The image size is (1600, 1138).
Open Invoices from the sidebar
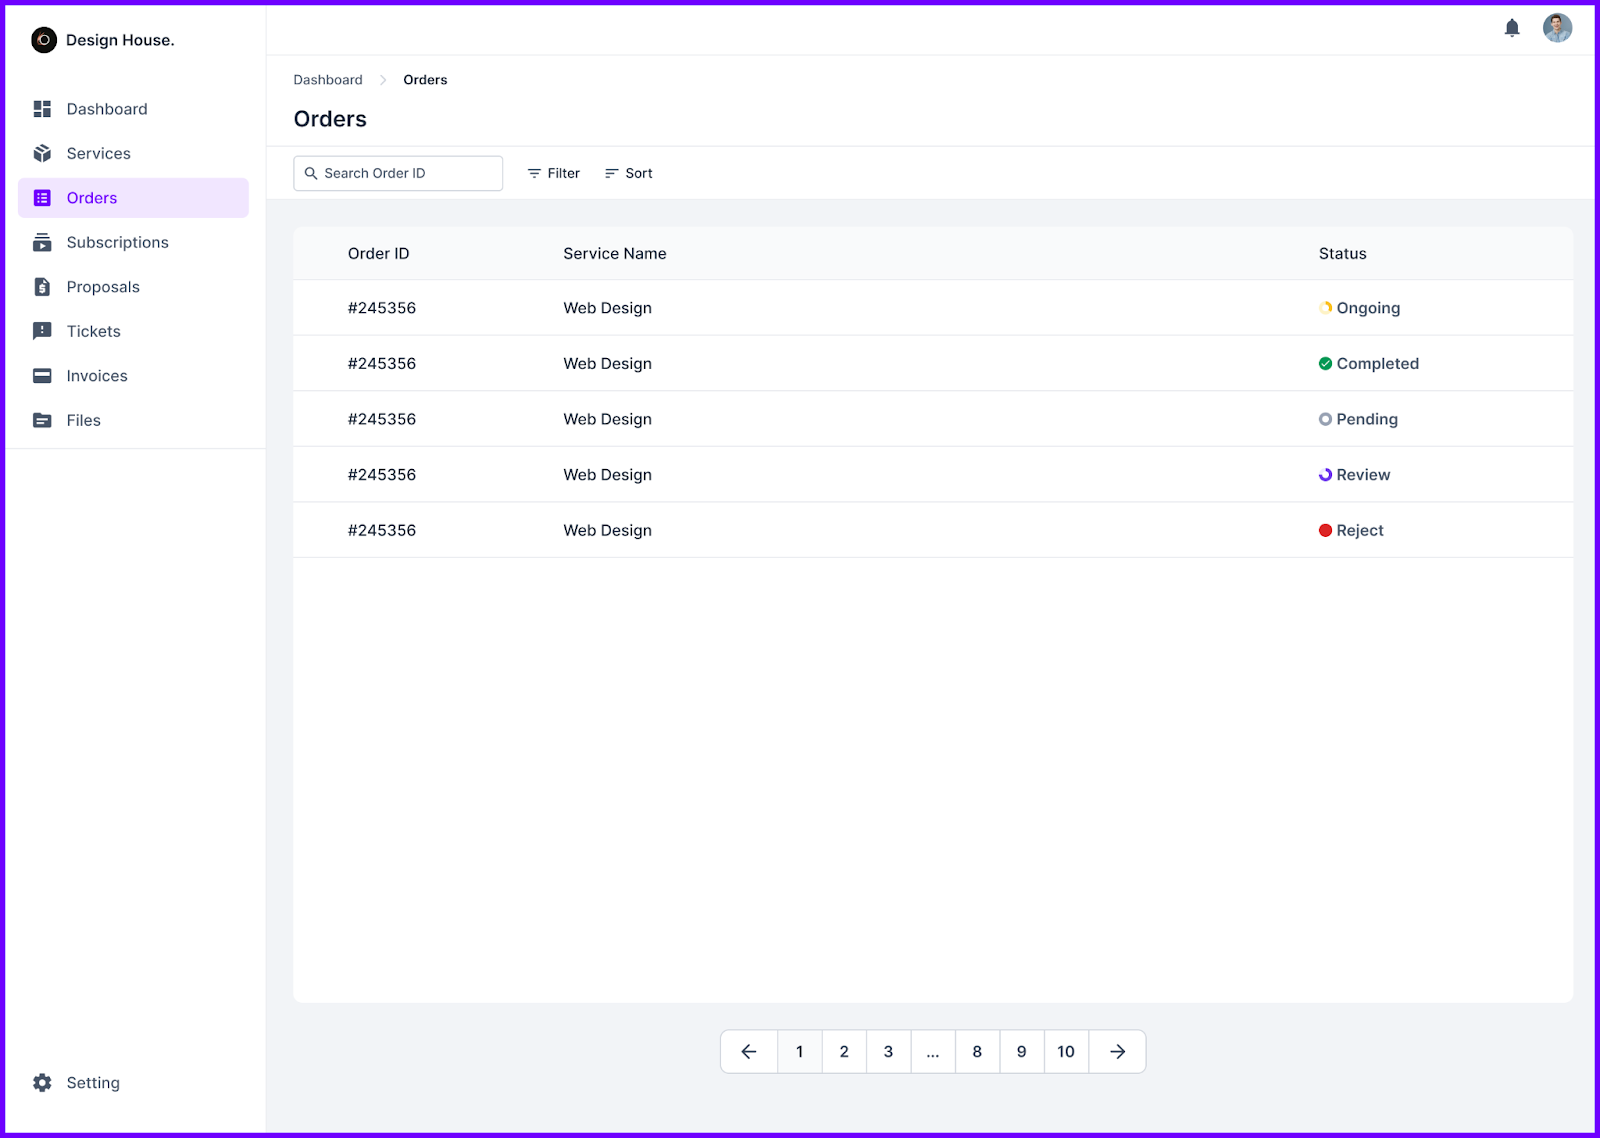(x=96, y=376)
